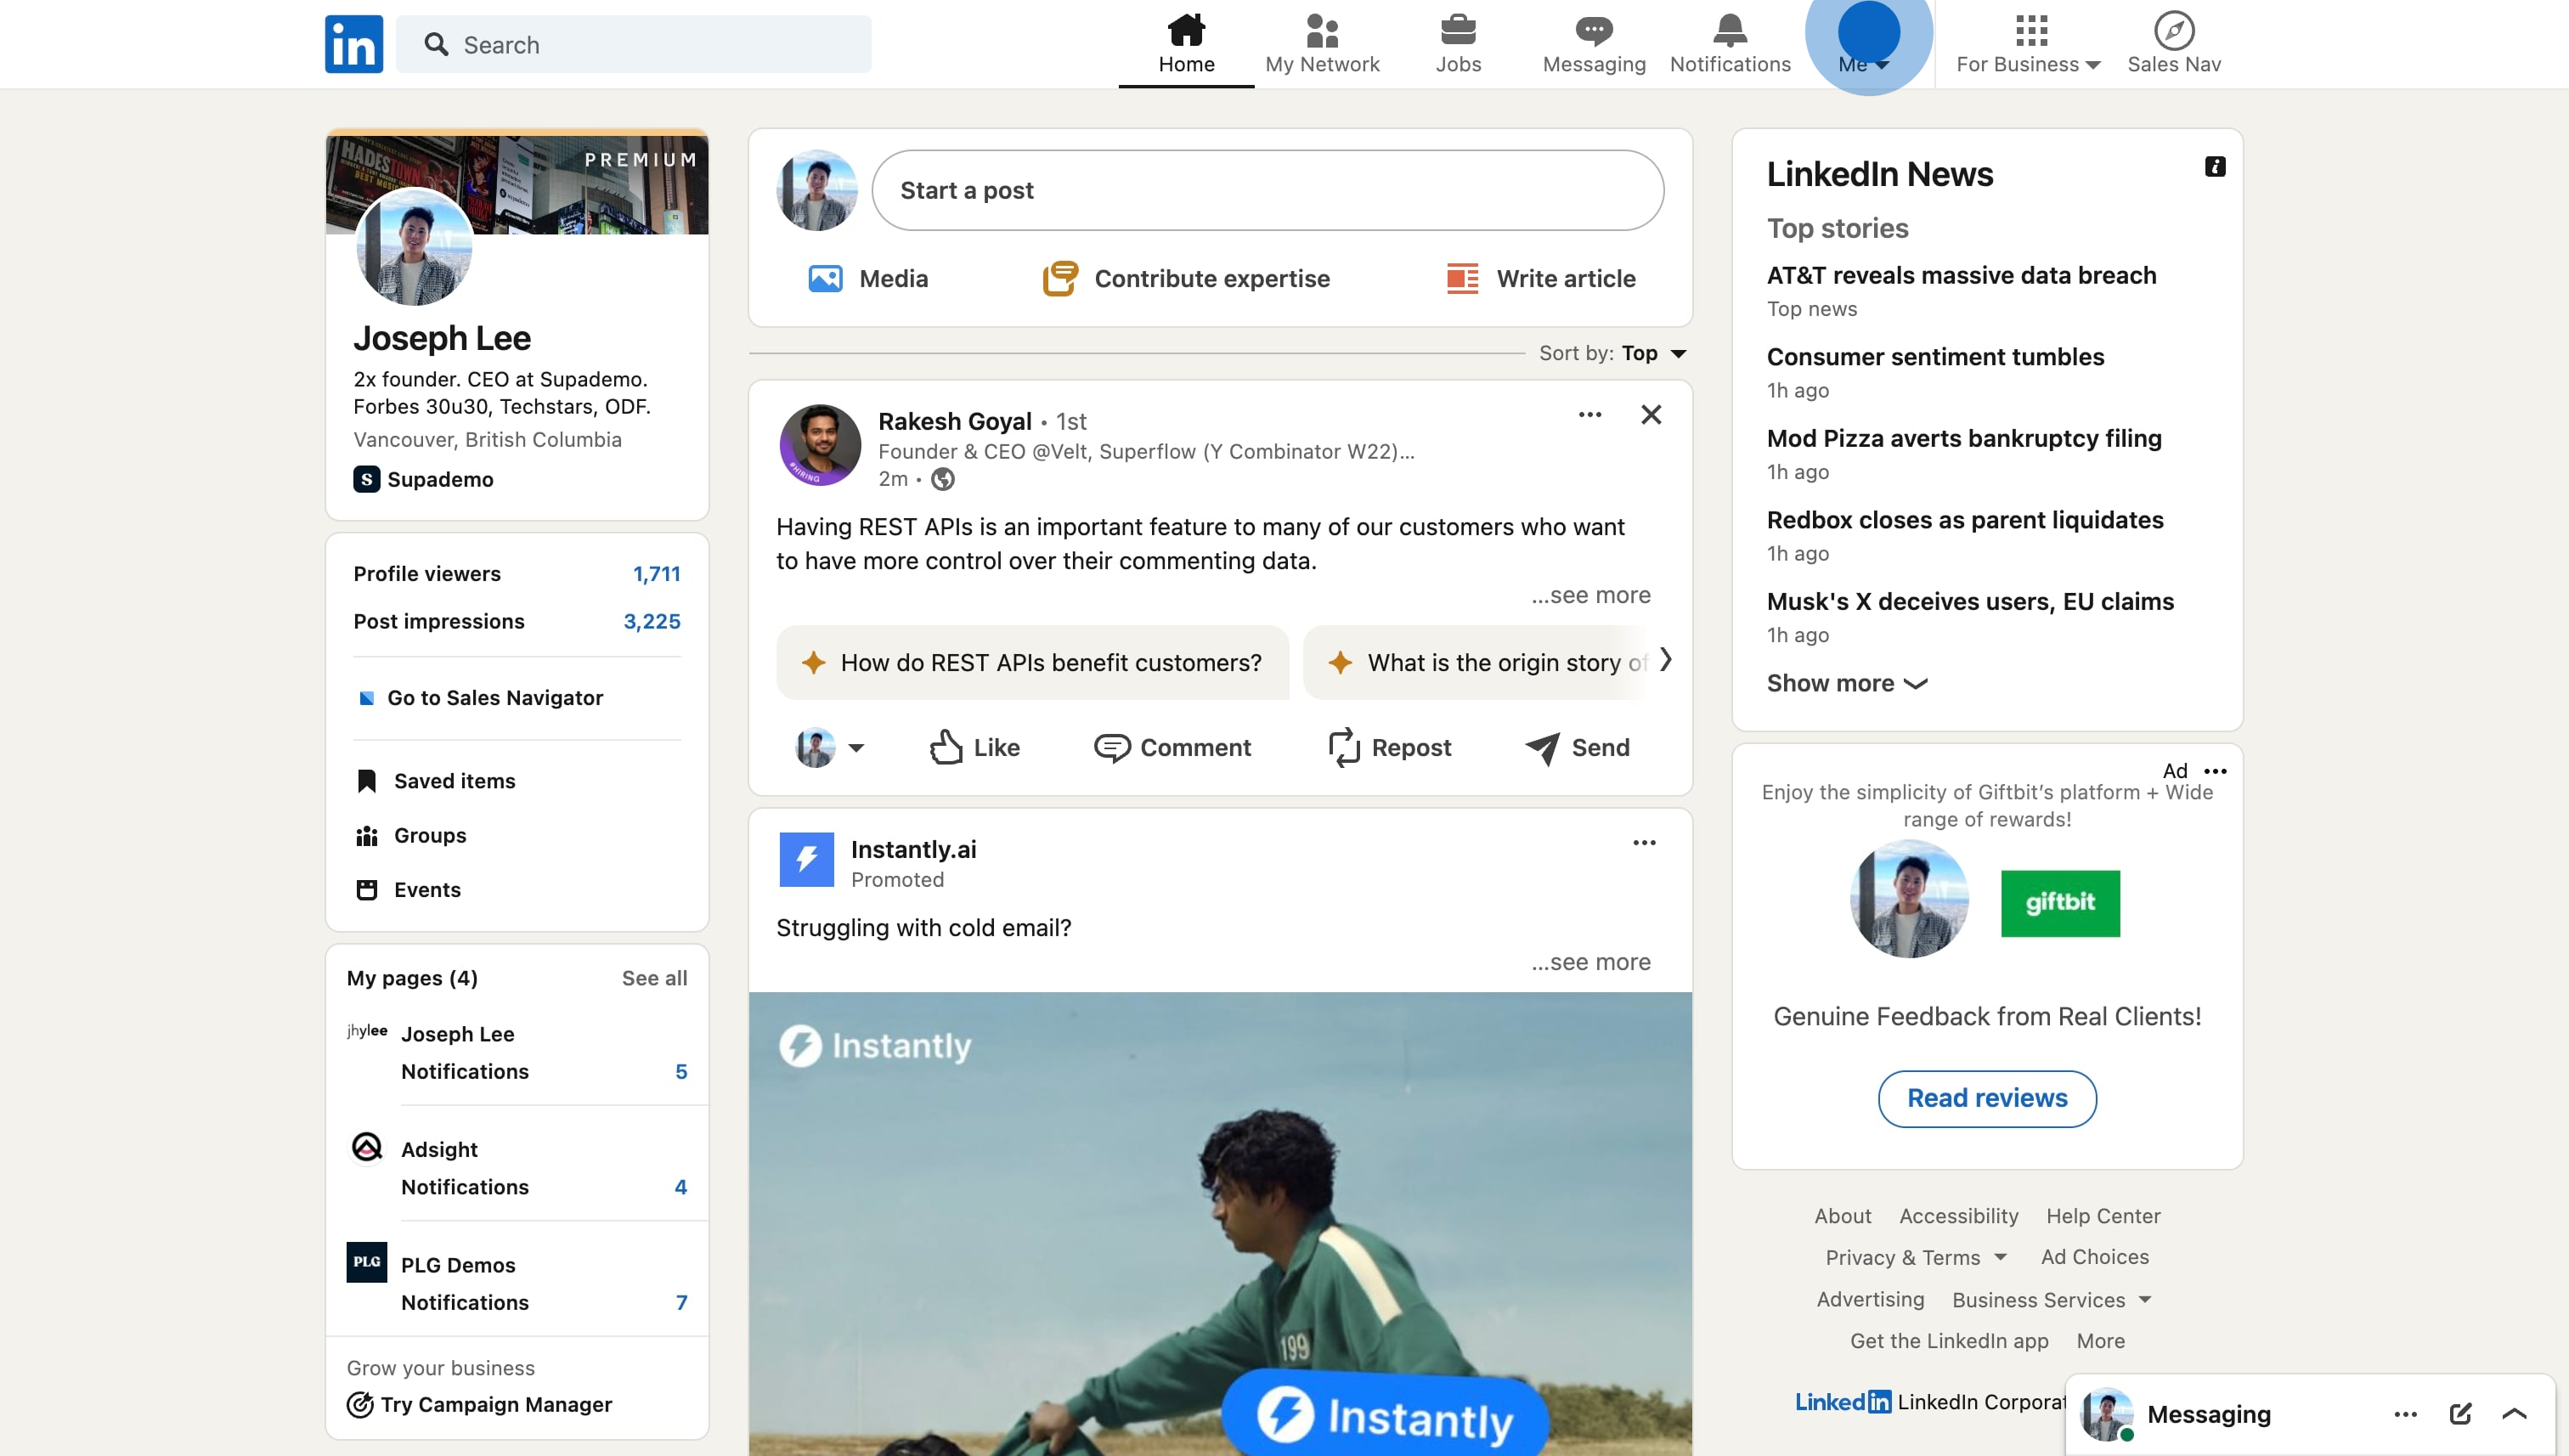The width and height of the screenshot is (2569, 1456).
Task: Choose Write article
Action: click(1540, 278)
